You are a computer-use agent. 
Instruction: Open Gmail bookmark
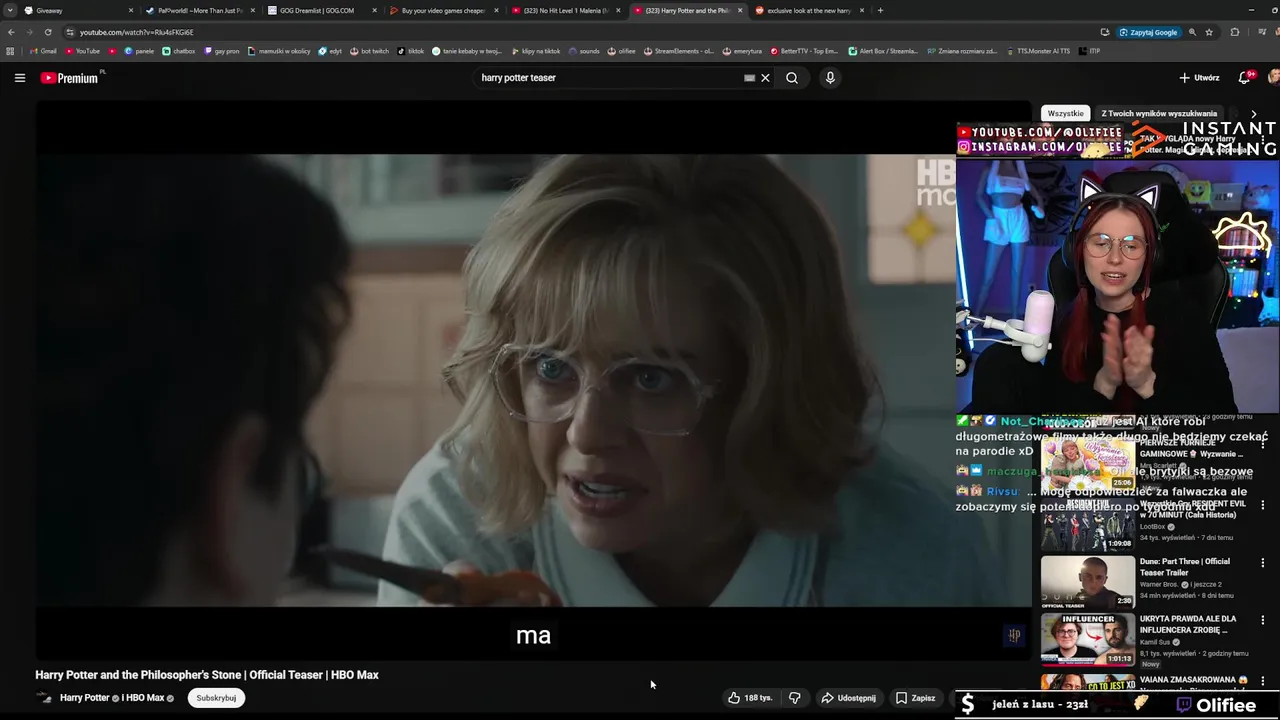coord(43,51)
